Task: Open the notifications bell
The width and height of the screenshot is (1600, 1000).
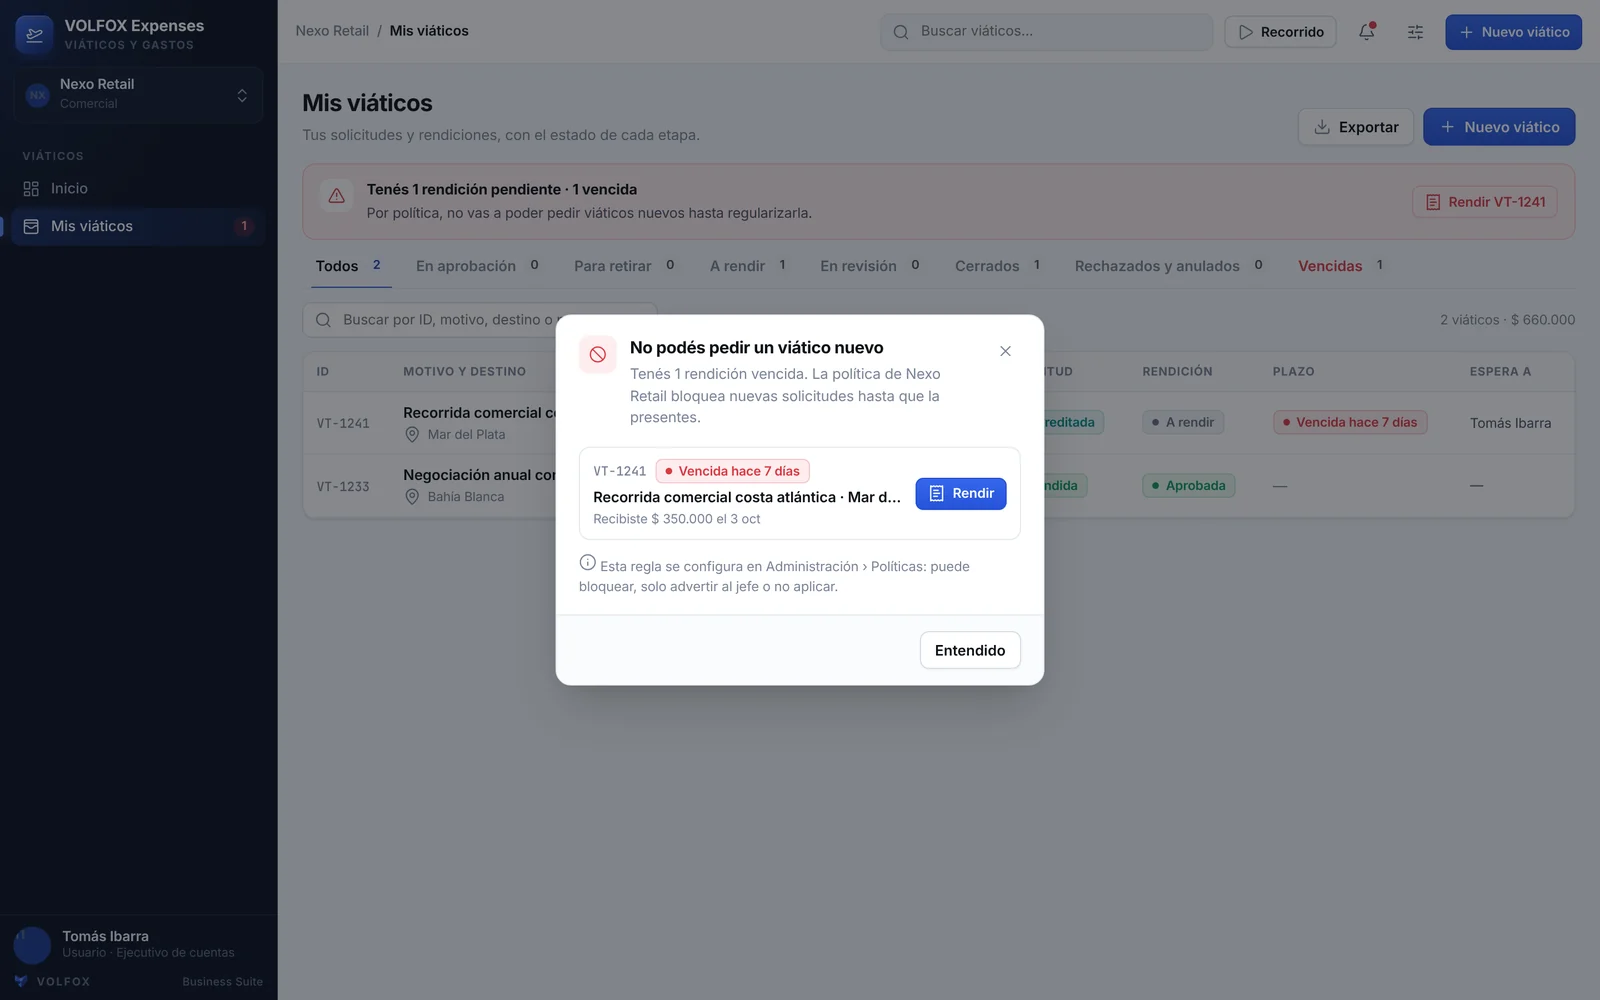Action: tap(1367, 32)
